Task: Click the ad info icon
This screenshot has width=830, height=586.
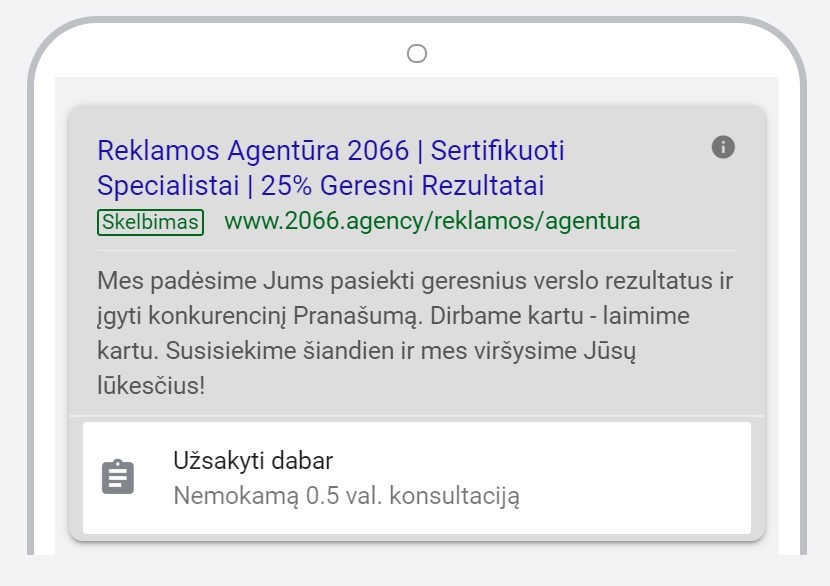Action: [723, 147]
